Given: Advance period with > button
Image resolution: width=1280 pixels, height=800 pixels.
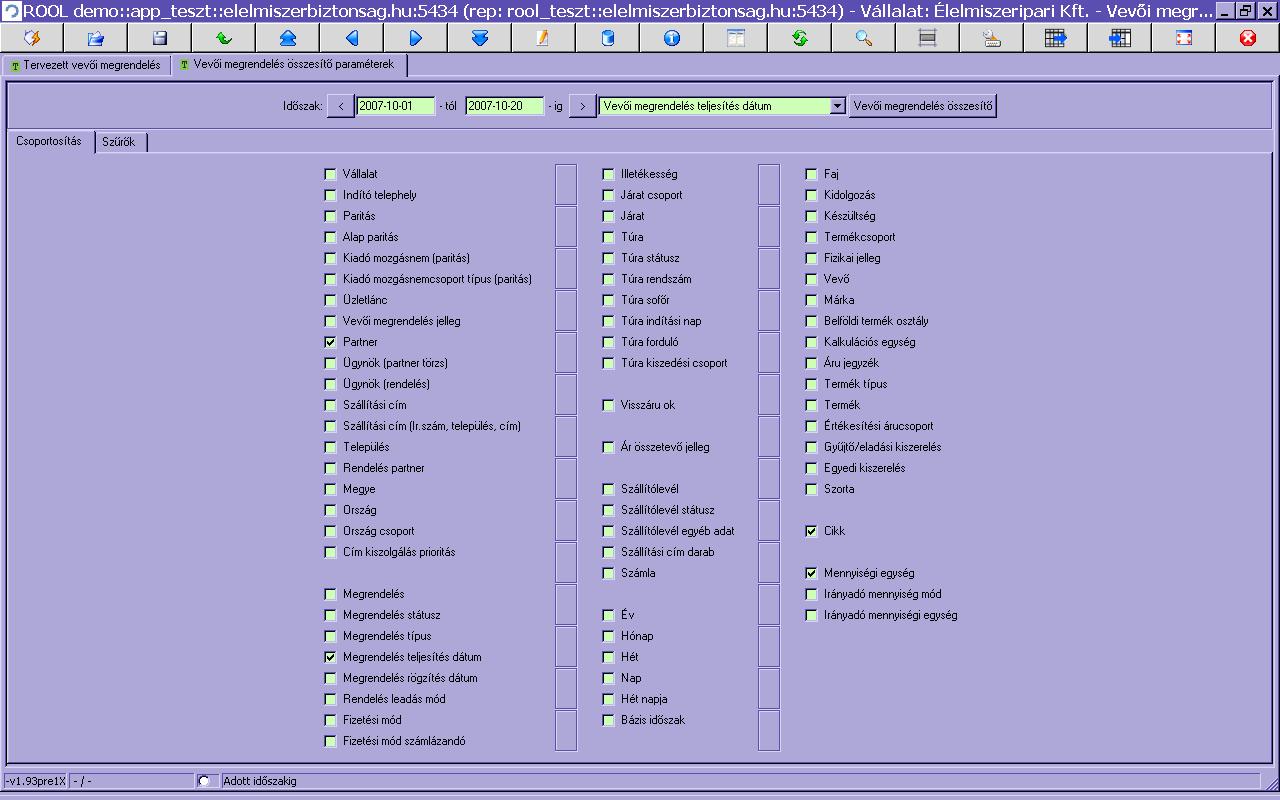Looking at the screenshot, I should tap(582, 106).
